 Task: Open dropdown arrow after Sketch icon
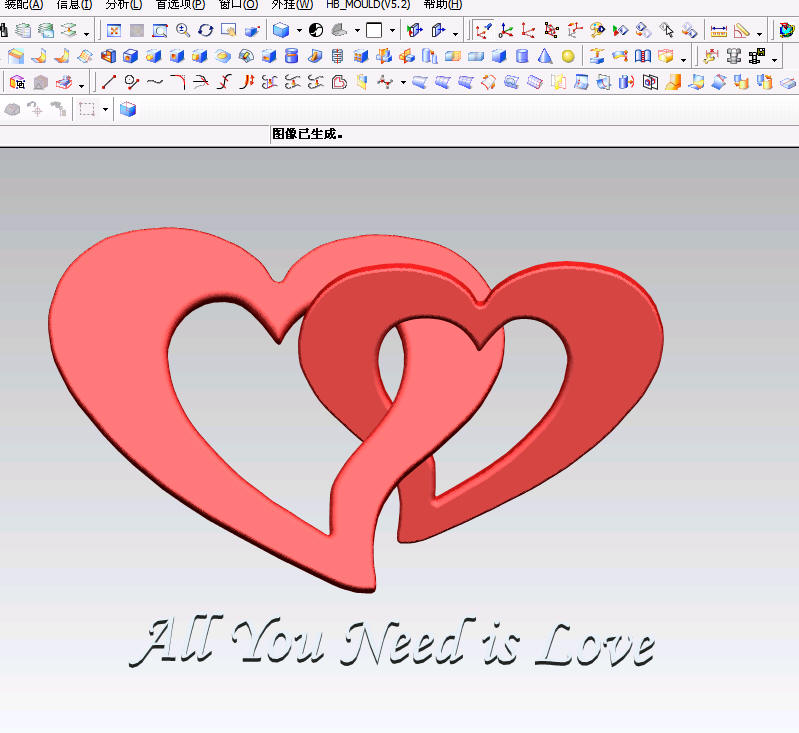pos(81,86)
